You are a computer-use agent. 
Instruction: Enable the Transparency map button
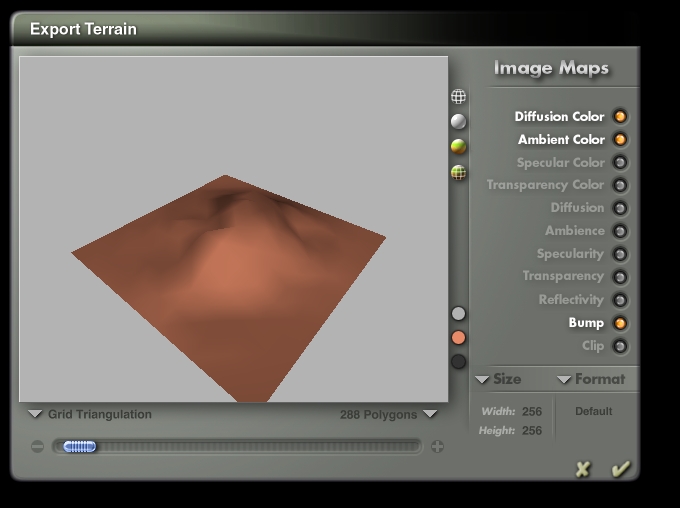point(620,277)
